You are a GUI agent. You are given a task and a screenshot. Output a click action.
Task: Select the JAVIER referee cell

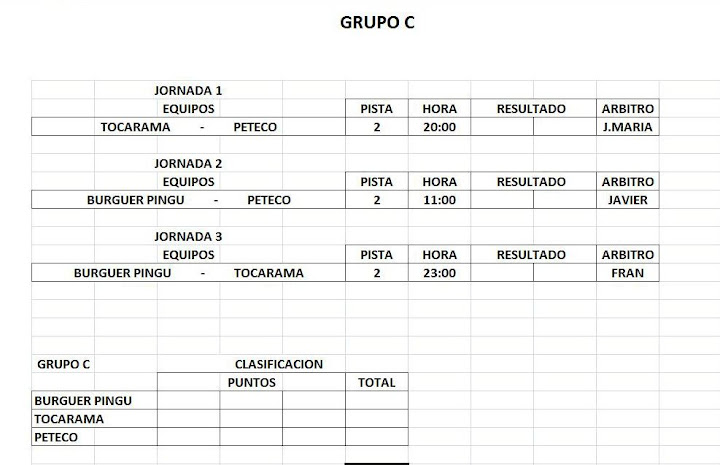point(627,200)
